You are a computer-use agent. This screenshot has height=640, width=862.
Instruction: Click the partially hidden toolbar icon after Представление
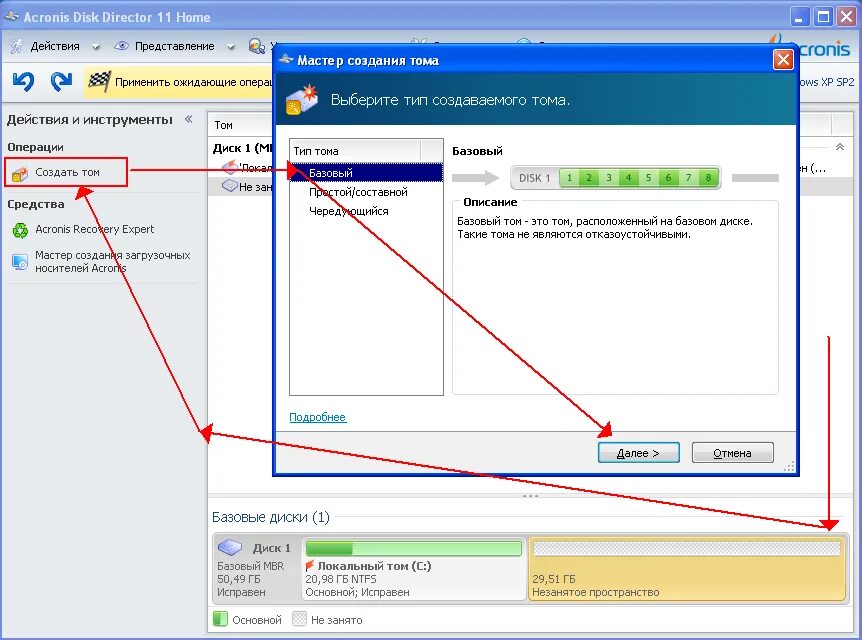click(x=256, y=46)
